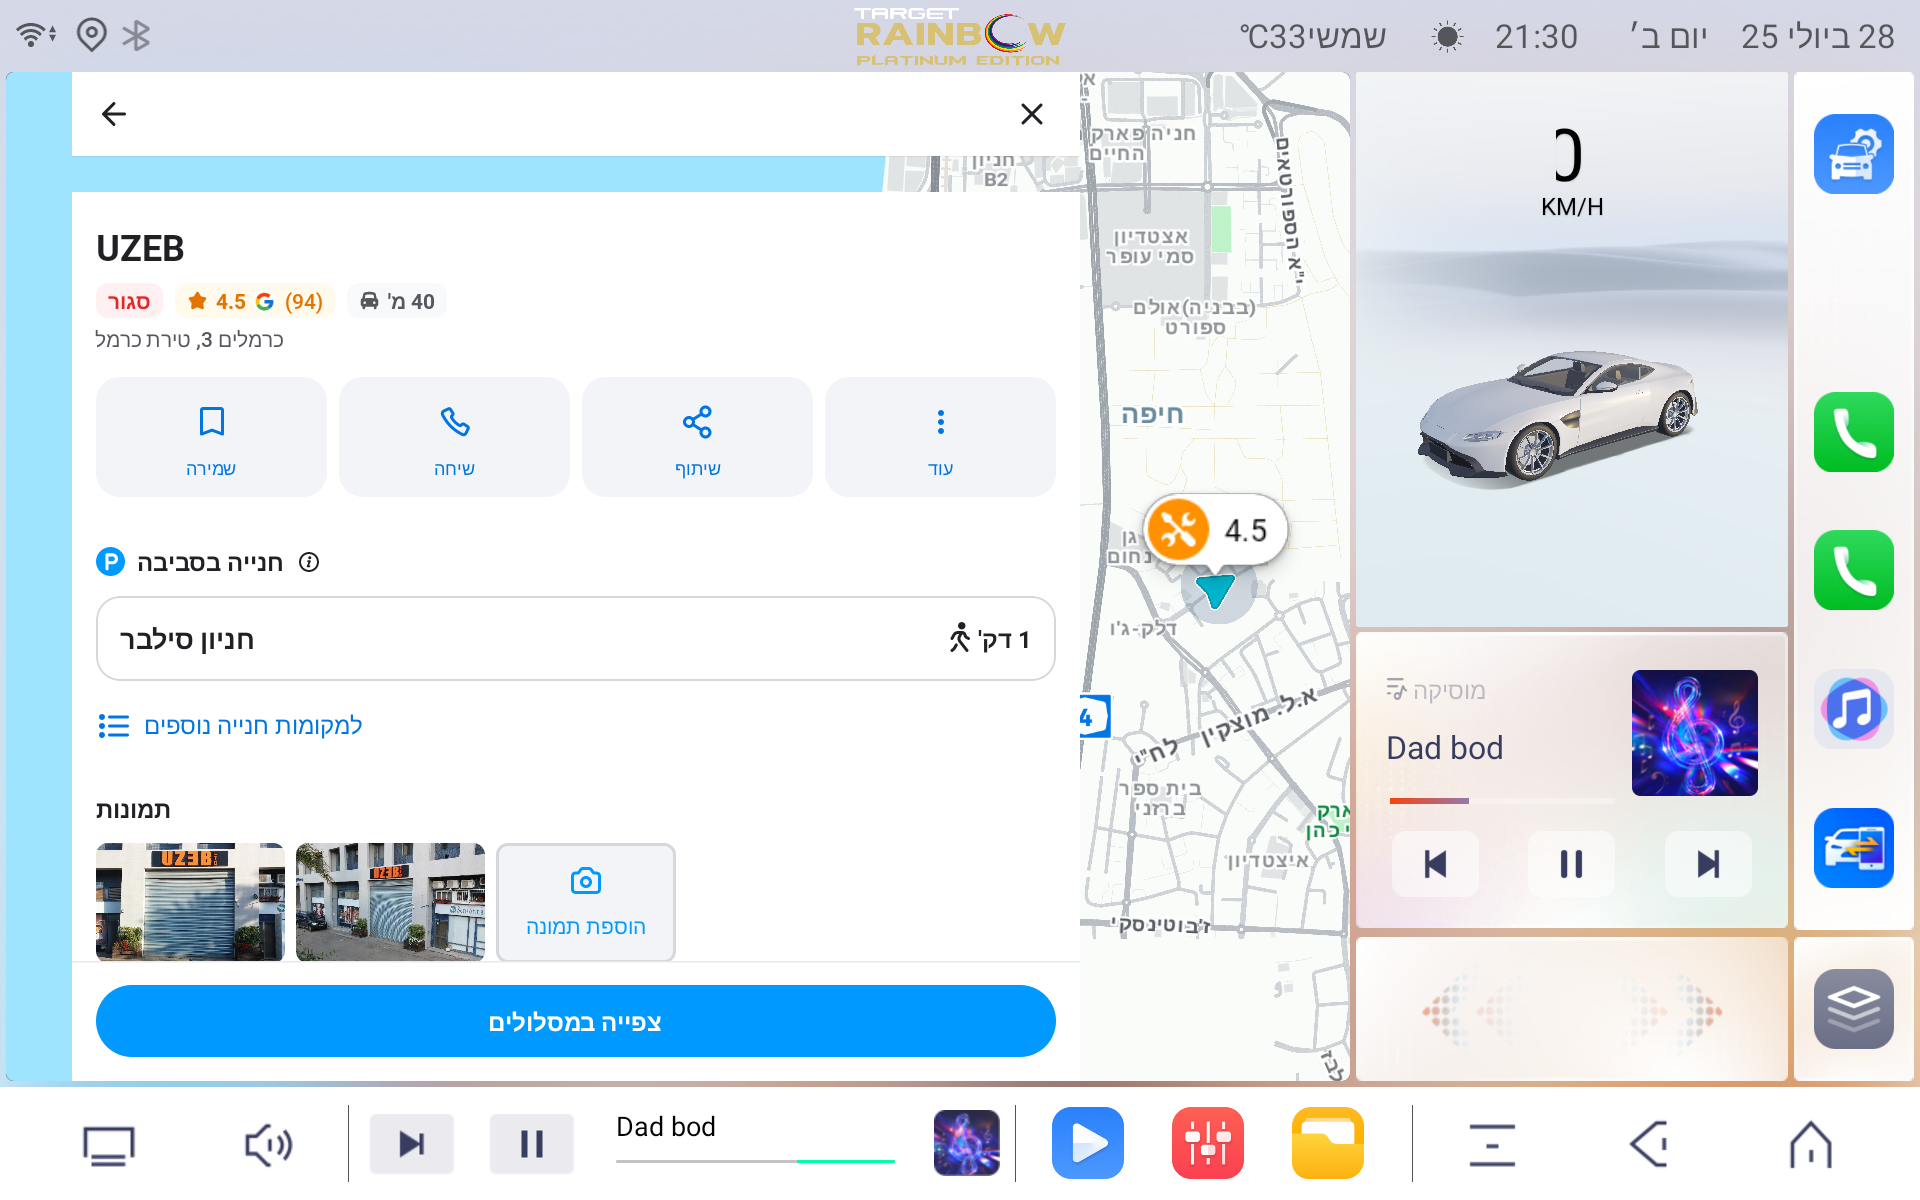1920x1200 pixels.
Task: Open the first UZEB storefront photo
Action: (190, 902)
